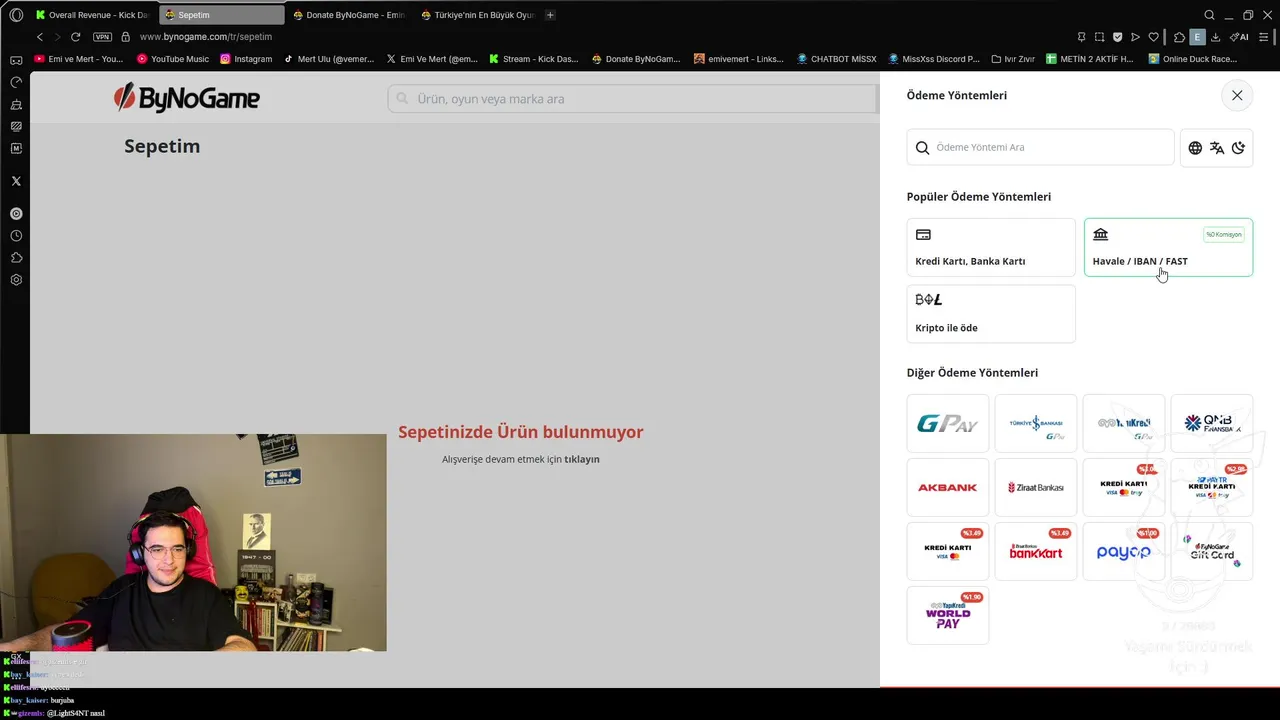Open the GX Cleaner sidebar icon
1280x720 pixels.
(16, 104)
